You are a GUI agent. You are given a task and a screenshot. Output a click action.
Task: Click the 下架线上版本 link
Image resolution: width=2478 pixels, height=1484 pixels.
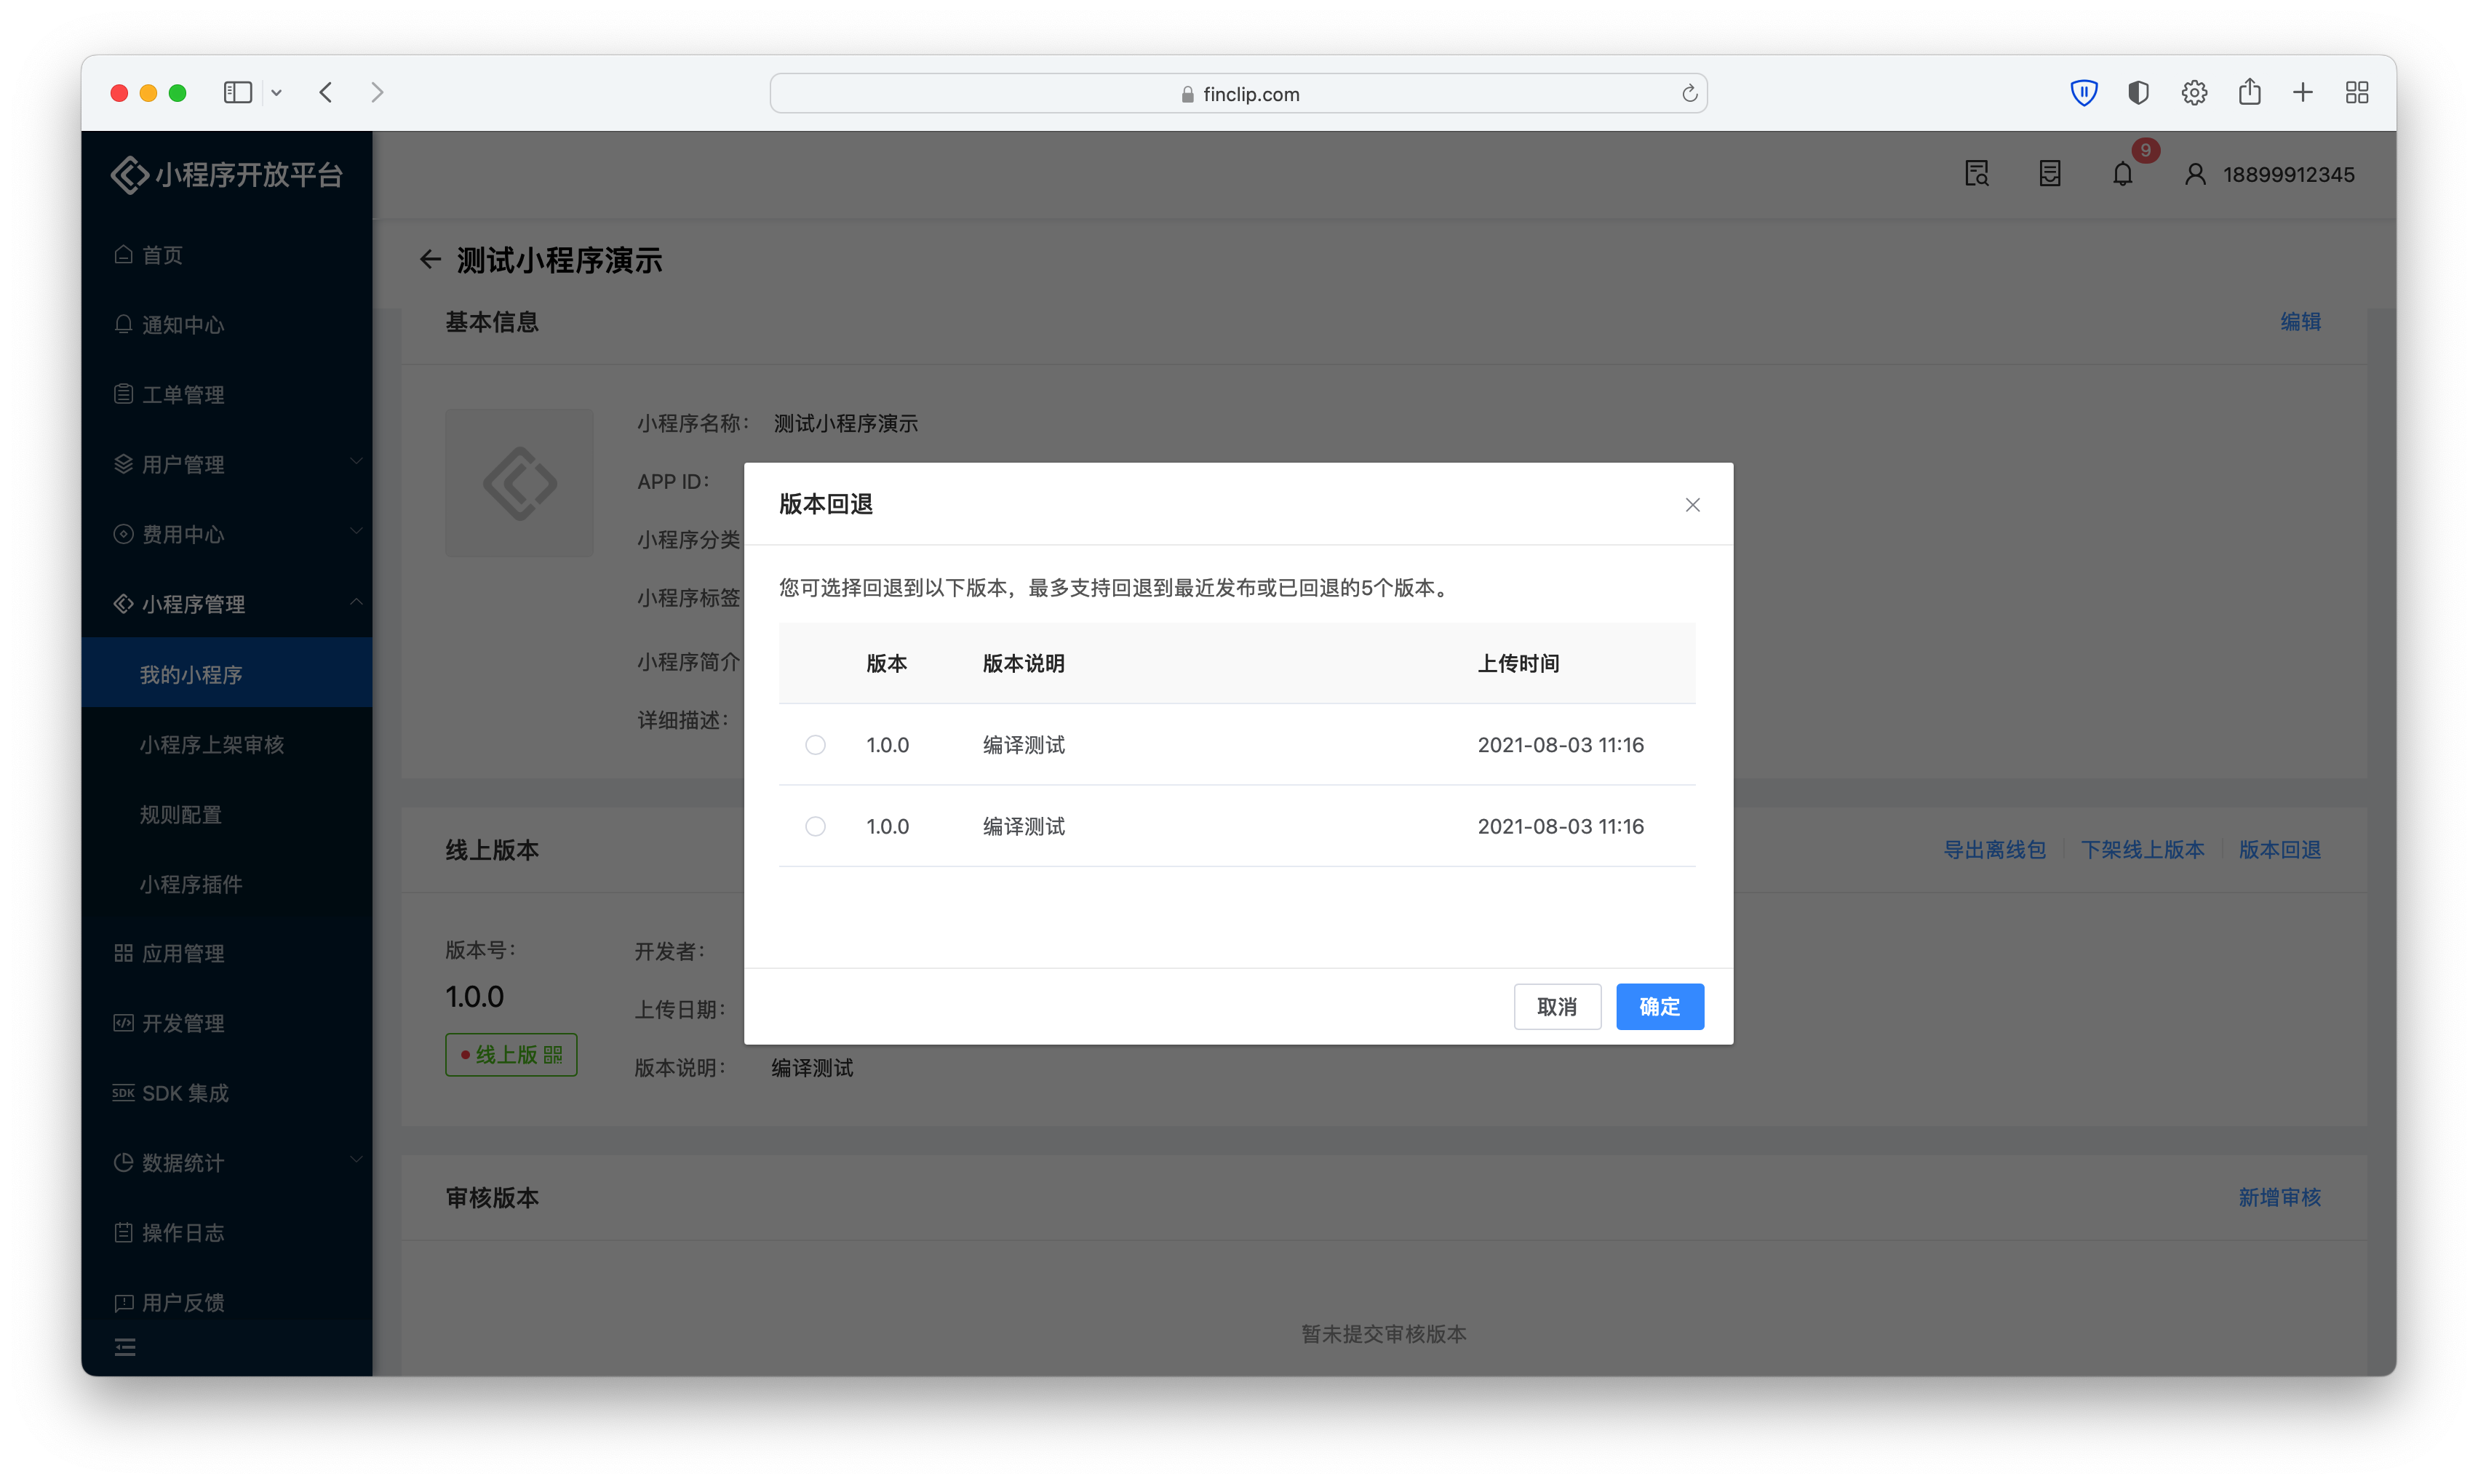2142,850
